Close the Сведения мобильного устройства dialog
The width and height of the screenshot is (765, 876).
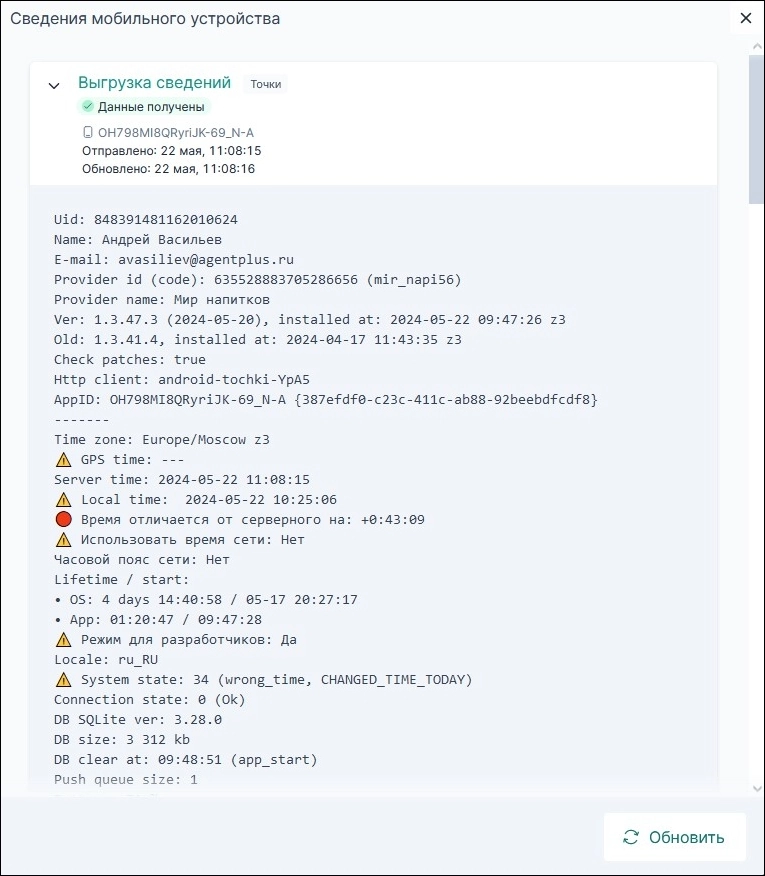click(x=745, y=18)
